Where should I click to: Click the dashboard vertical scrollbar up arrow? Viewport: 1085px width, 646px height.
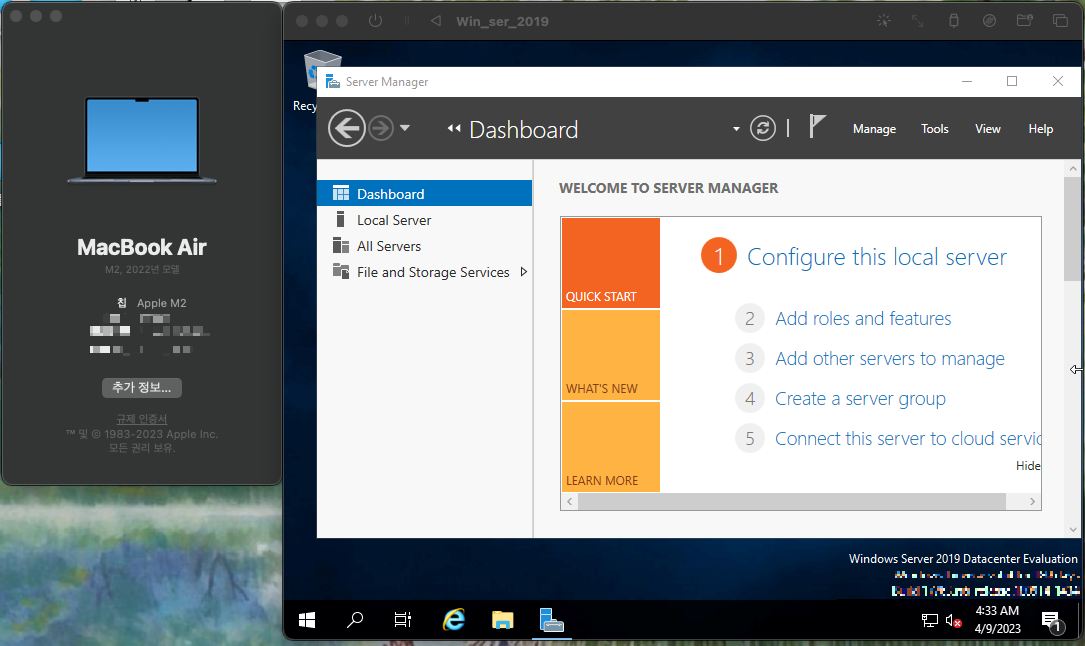[x=1073, y=168]
